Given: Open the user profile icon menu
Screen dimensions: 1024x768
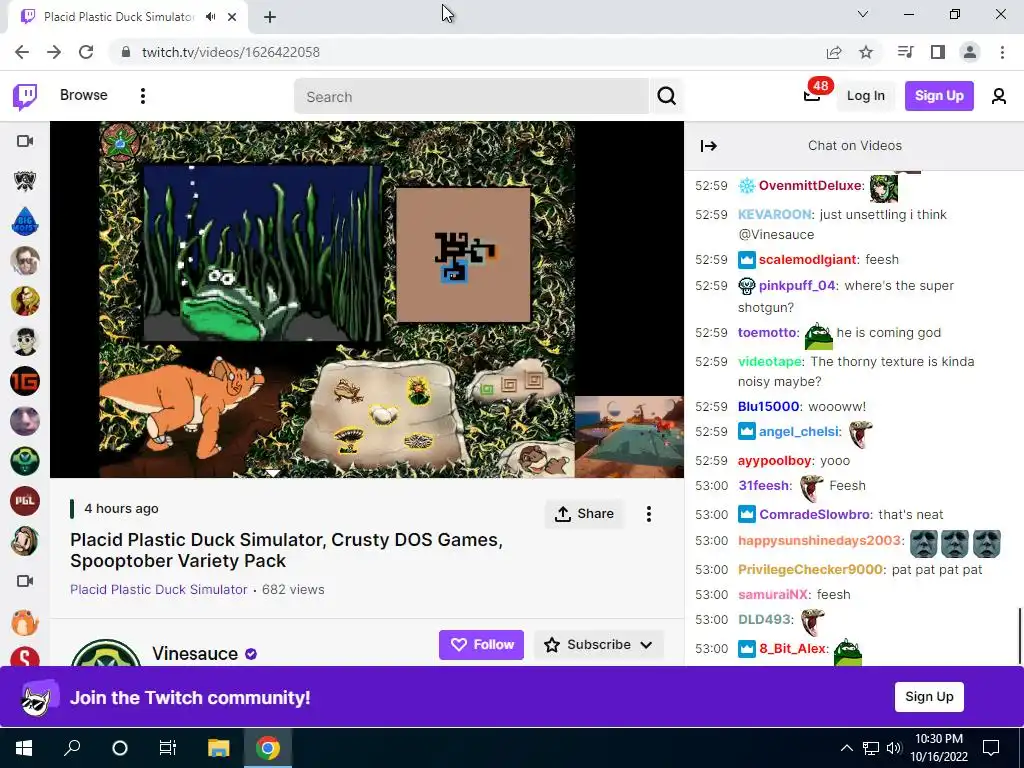Looking at the screenshot, I should point(999,96).
